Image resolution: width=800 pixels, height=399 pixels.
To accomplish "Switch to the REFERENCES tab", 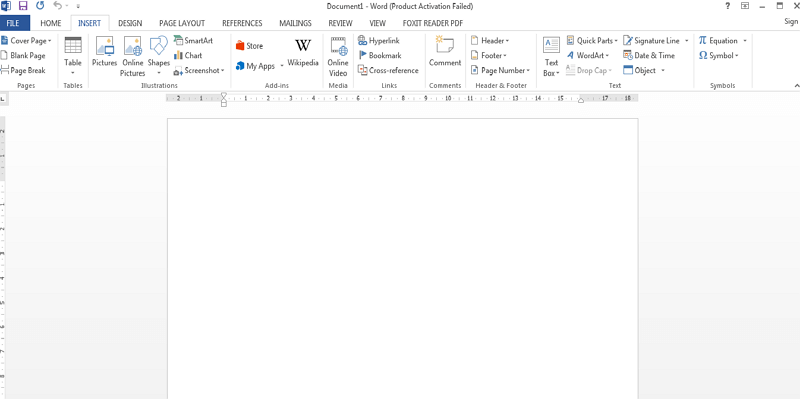I will tap(242, 23).
